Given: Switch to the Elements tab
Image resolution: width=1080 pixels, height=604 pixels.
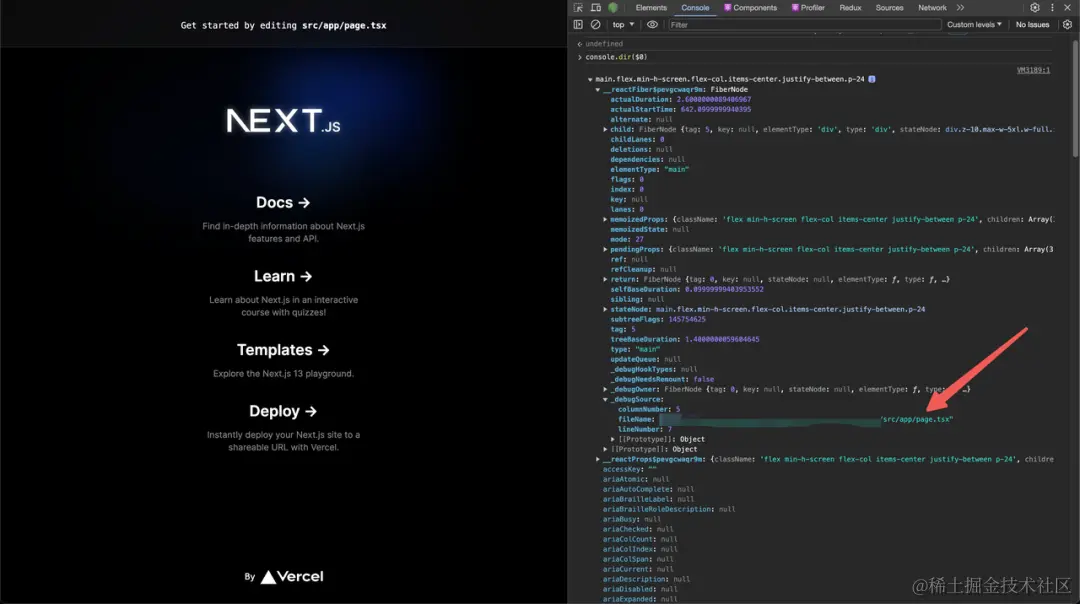Looking at the screenshot, I should point(651,8).
